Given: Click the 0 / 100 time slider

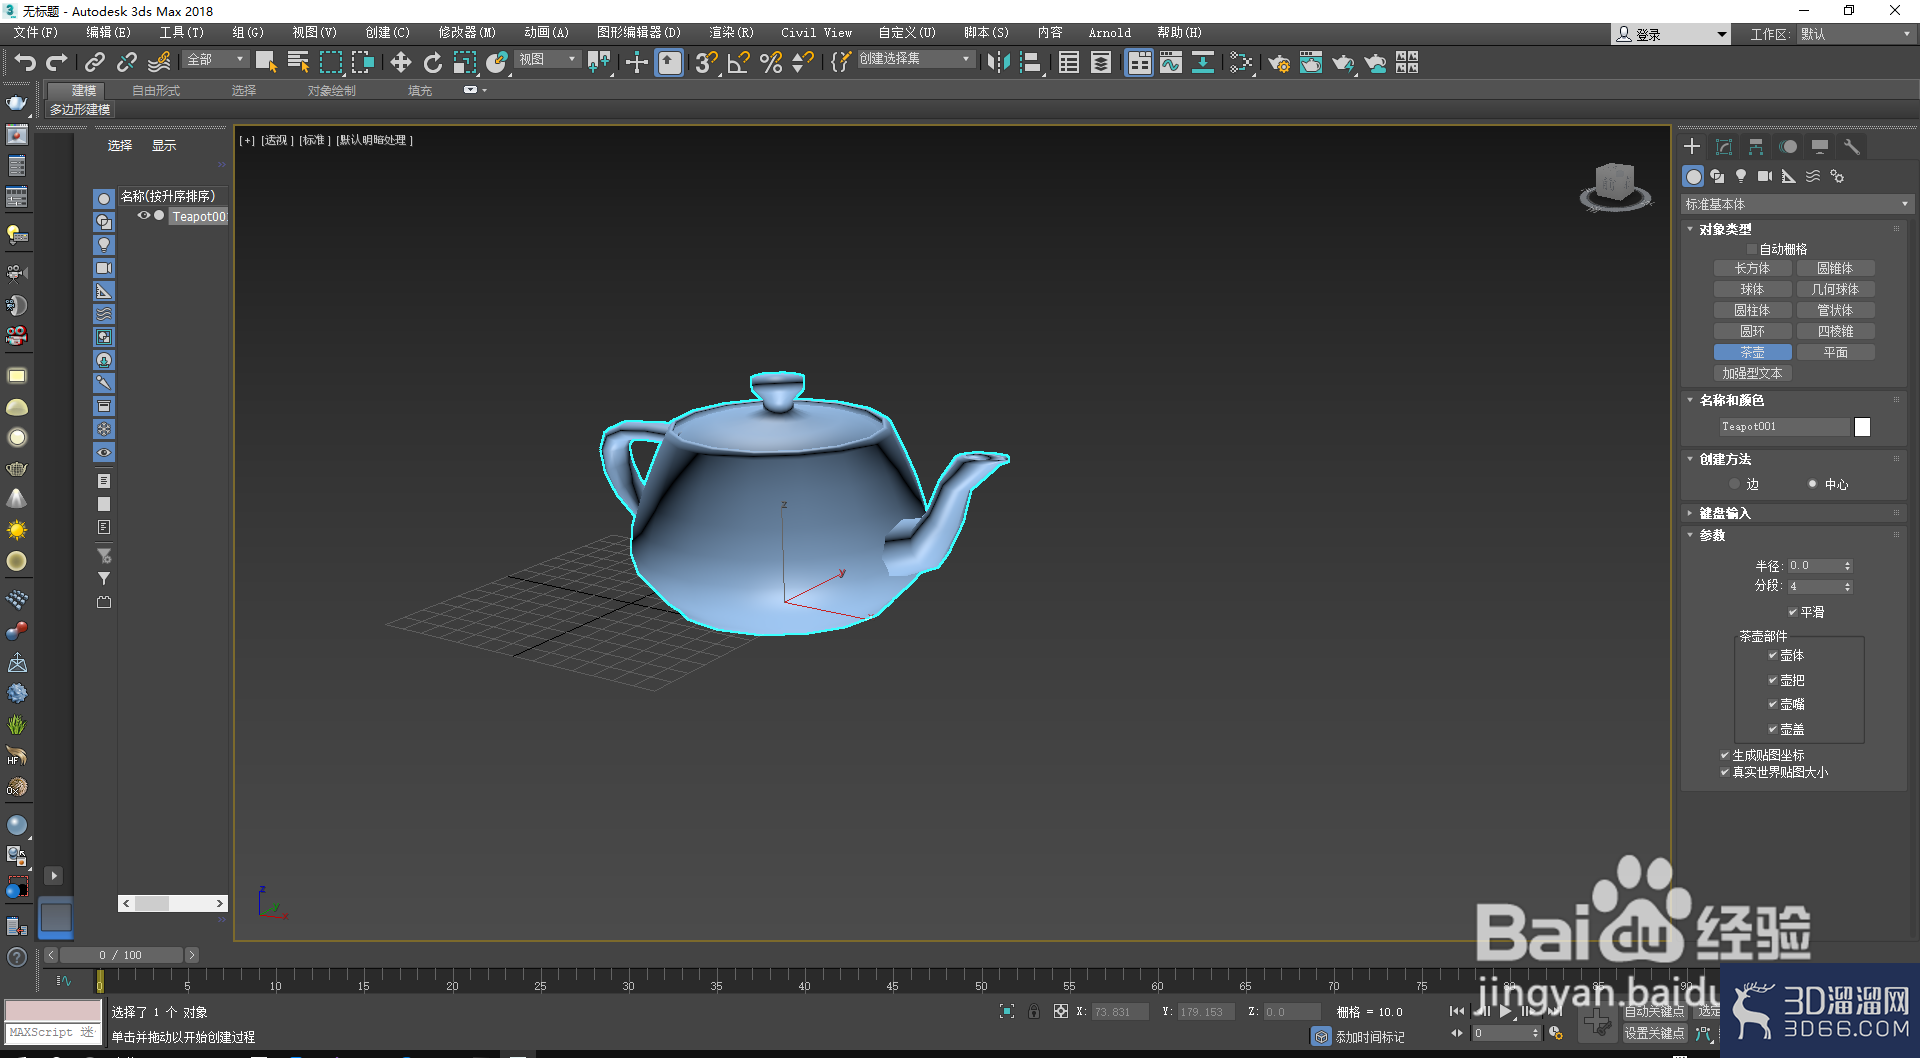Looking at the screenshot, I should (121, 955).
